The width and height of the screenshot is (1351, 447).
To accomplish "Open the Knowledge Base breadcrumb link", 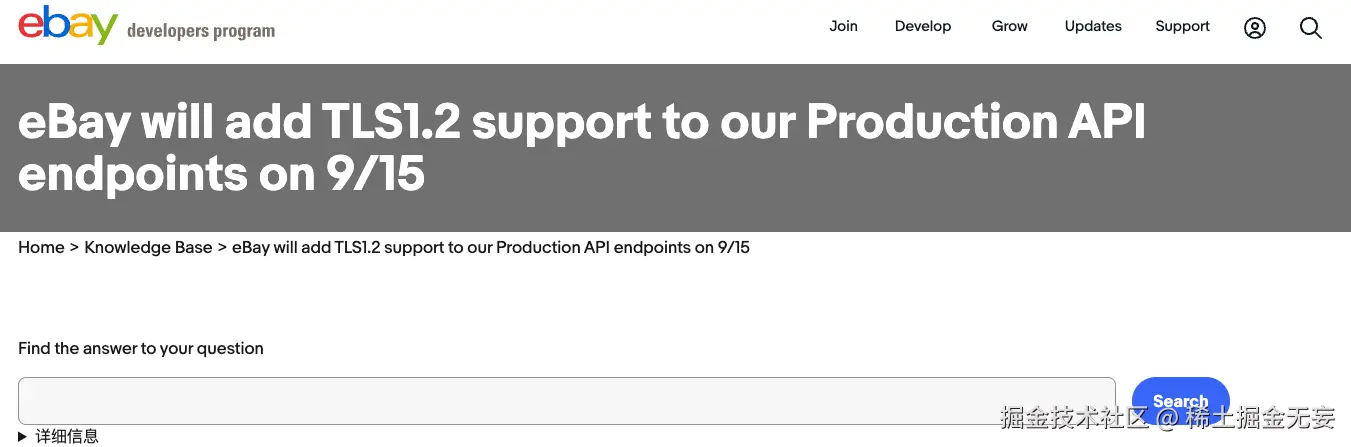I will [148, 247].
